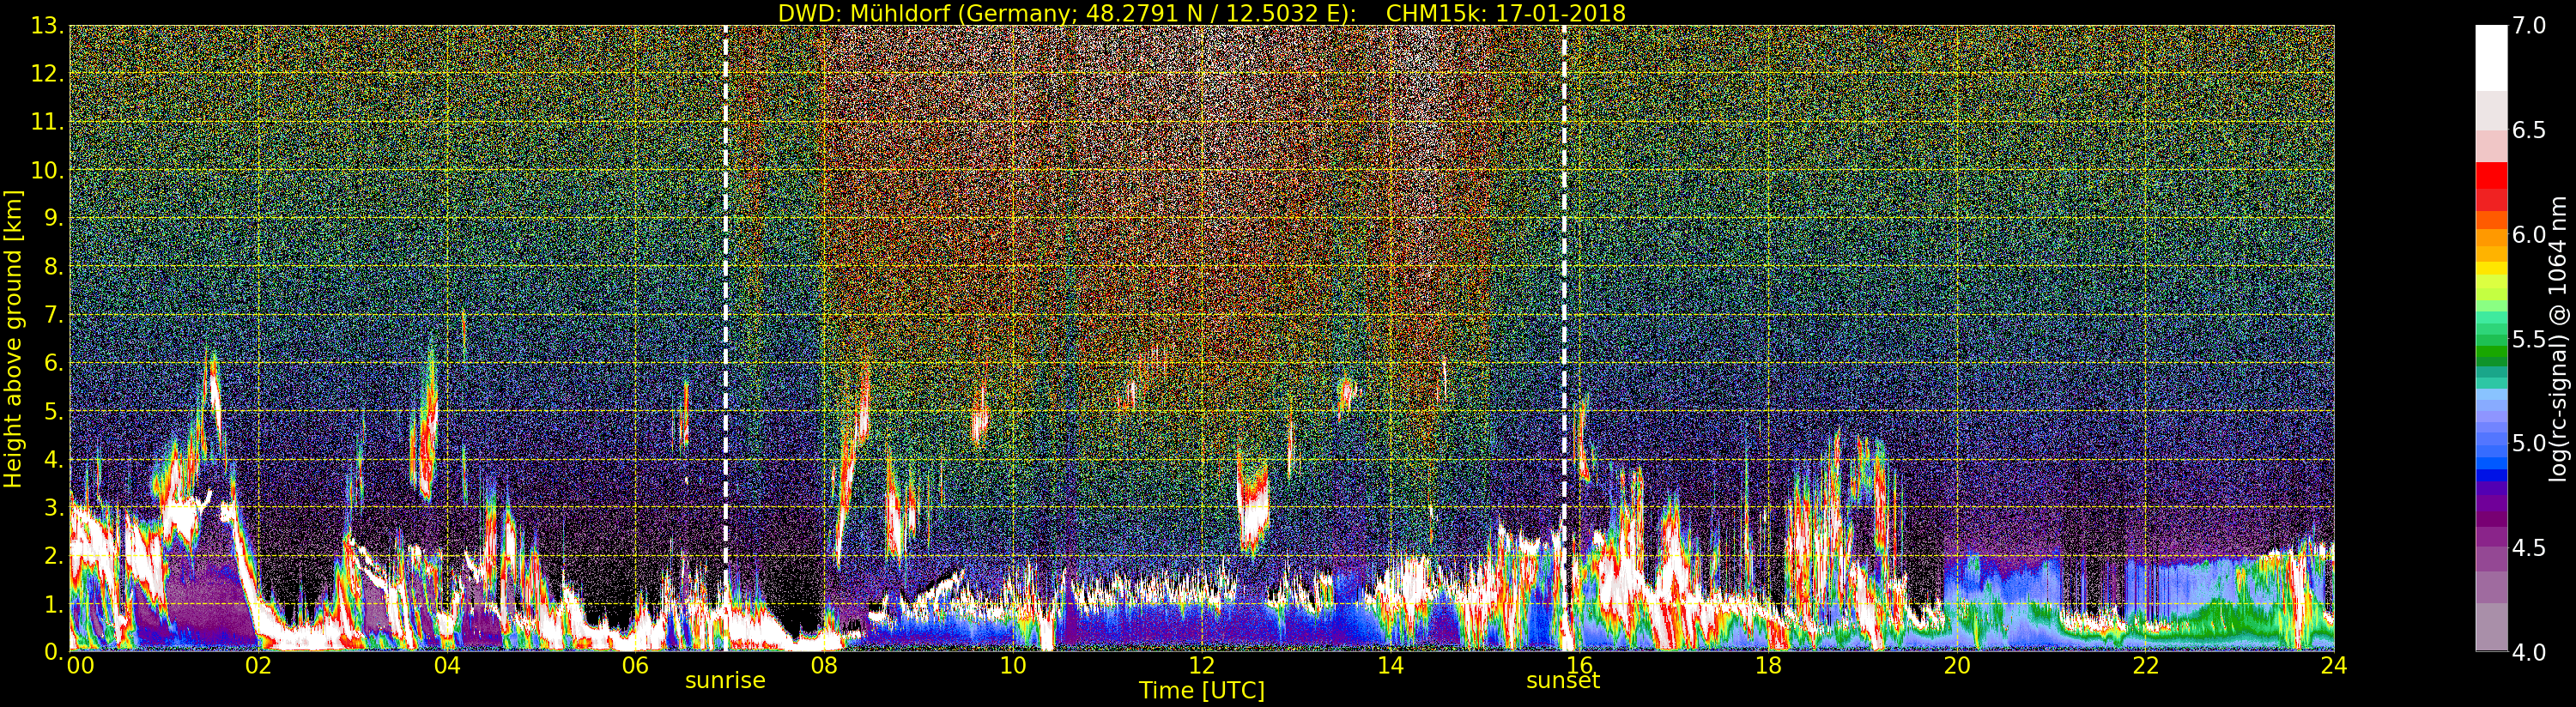Viewport: 2576px width, 707px height.
Task: Click the height tick label '5.'
Action: [54, 411]
